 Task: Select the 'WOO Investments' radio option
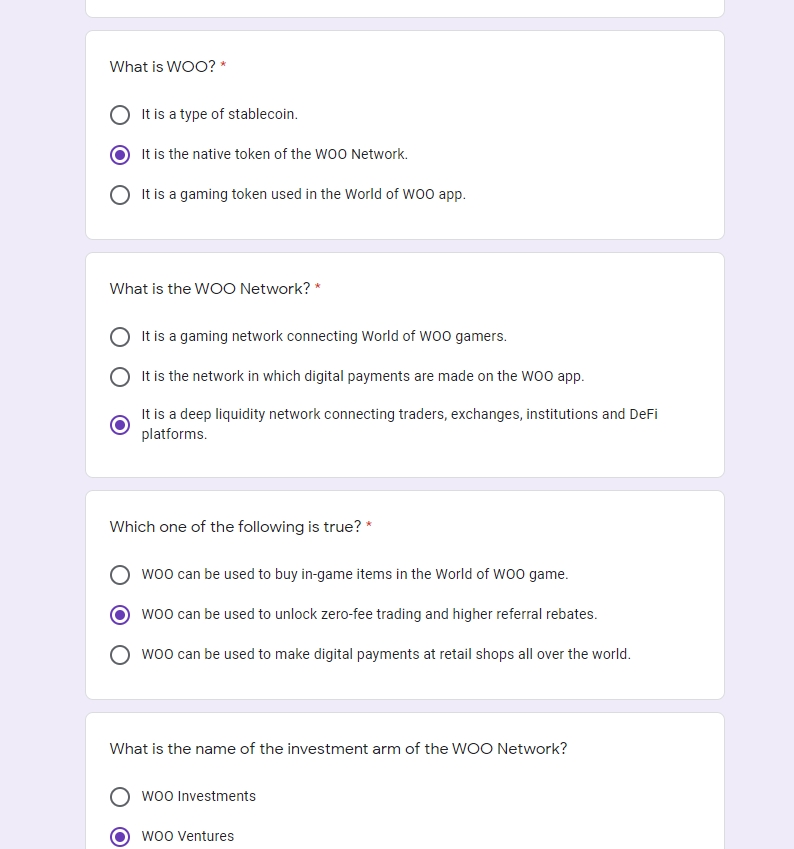120,797
